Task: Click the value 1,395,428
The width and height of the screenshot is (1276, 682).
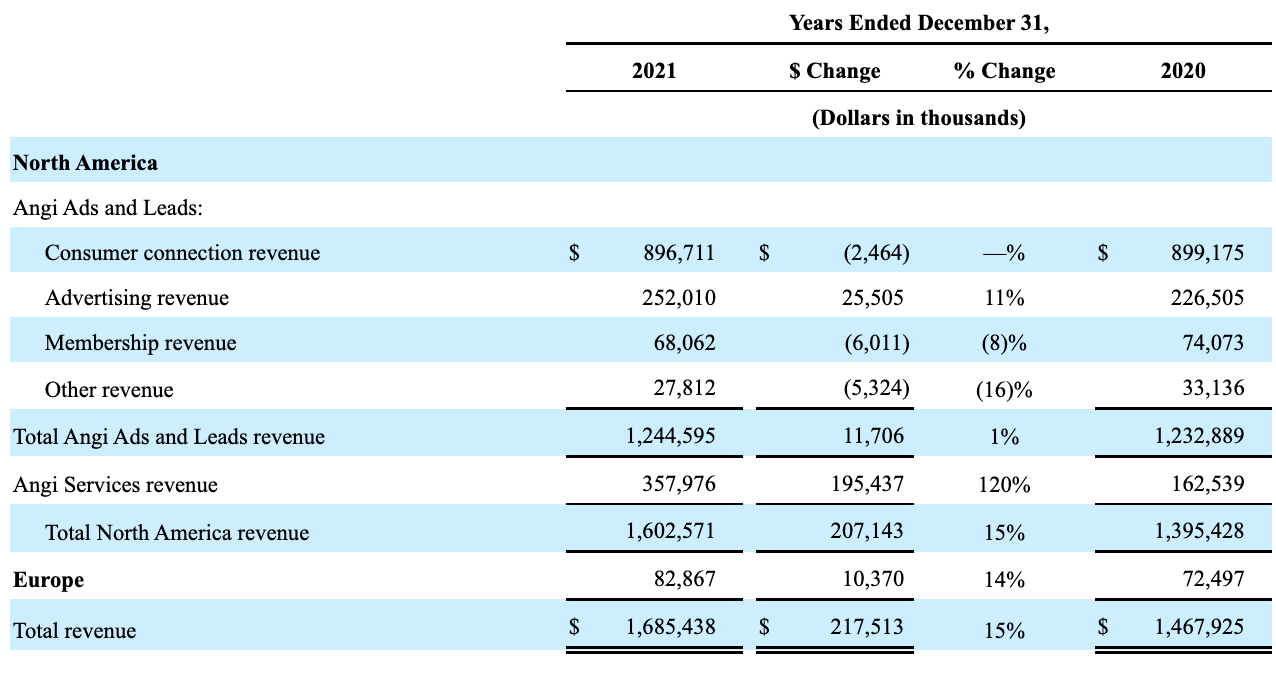Action: pos(1200,531)
